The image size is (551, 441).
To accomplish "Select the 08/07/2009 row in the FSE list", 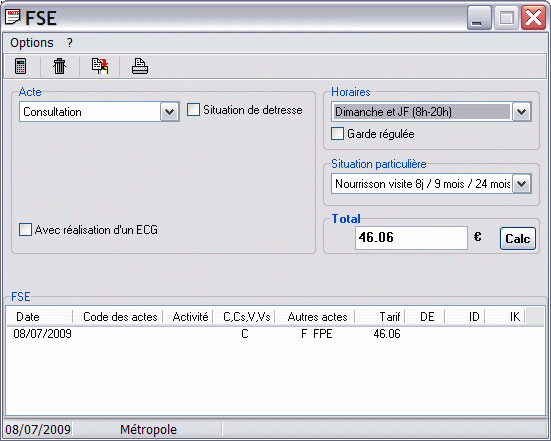I will 275,333.
